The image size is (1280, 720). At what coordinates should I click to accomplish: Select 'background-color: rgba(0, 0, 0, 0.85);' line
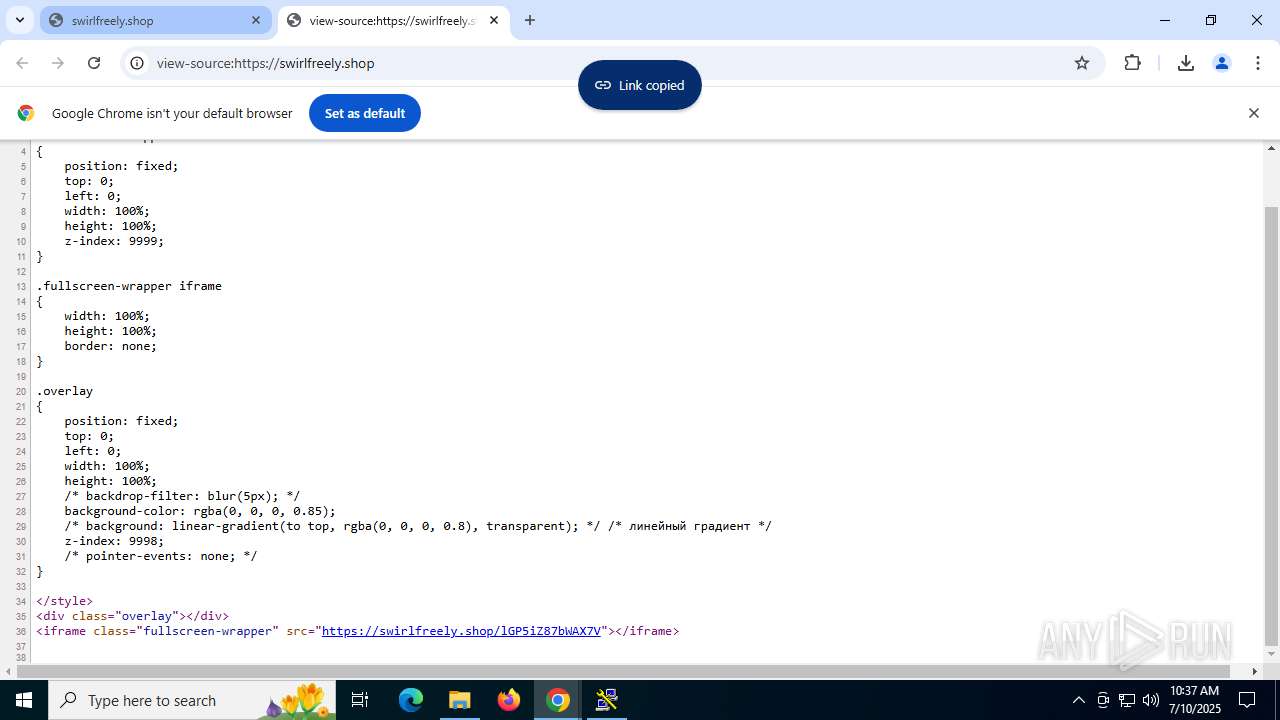(200, 511)
